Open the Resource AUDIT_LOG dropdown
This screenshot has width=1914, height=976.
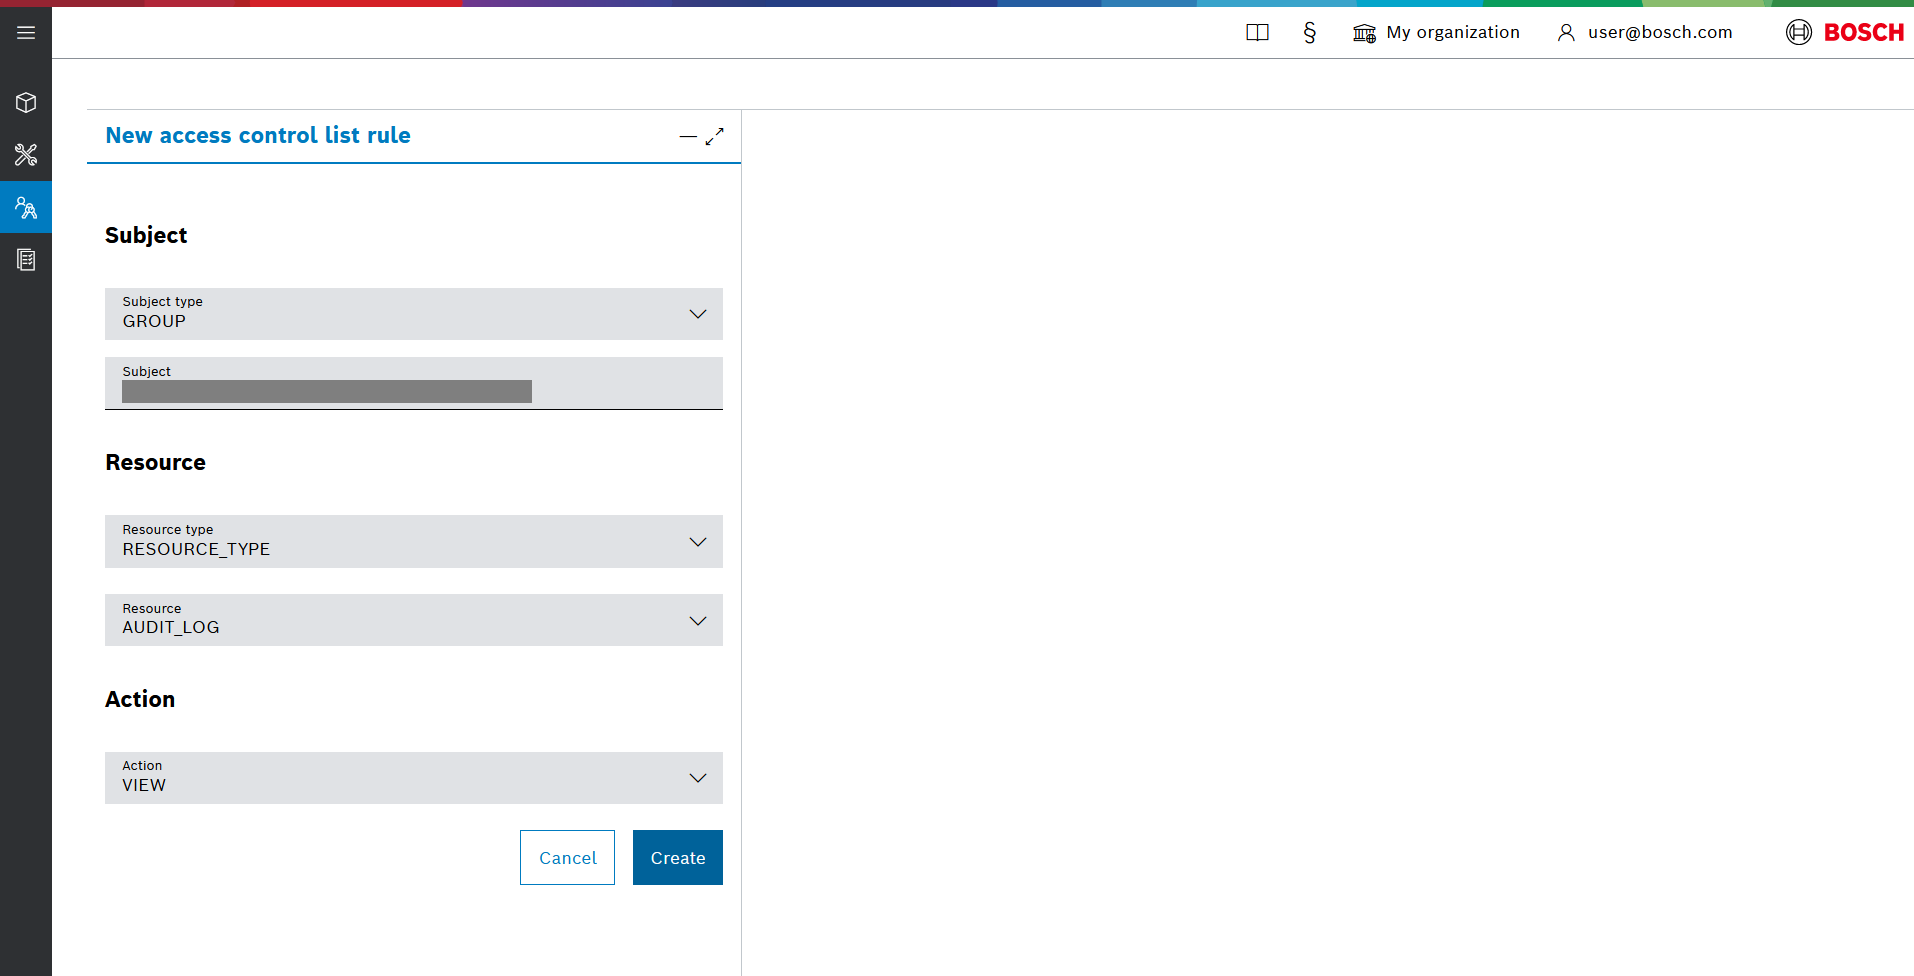pyautogui.click(x=413, y=620)
